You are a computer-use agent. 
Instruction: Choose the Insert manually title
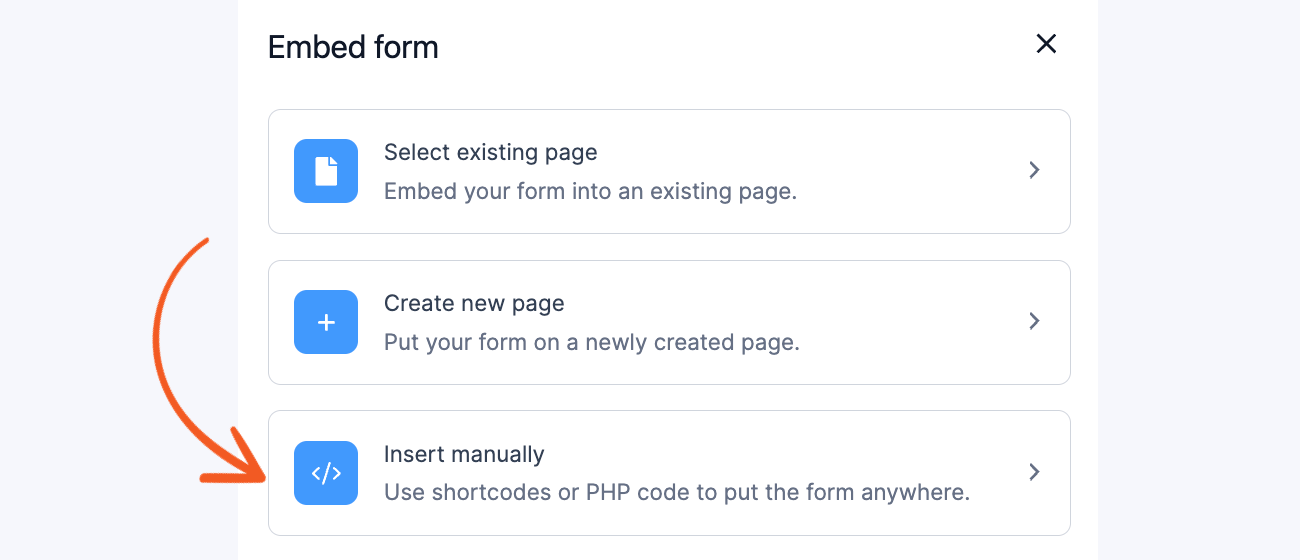[464, 454]
